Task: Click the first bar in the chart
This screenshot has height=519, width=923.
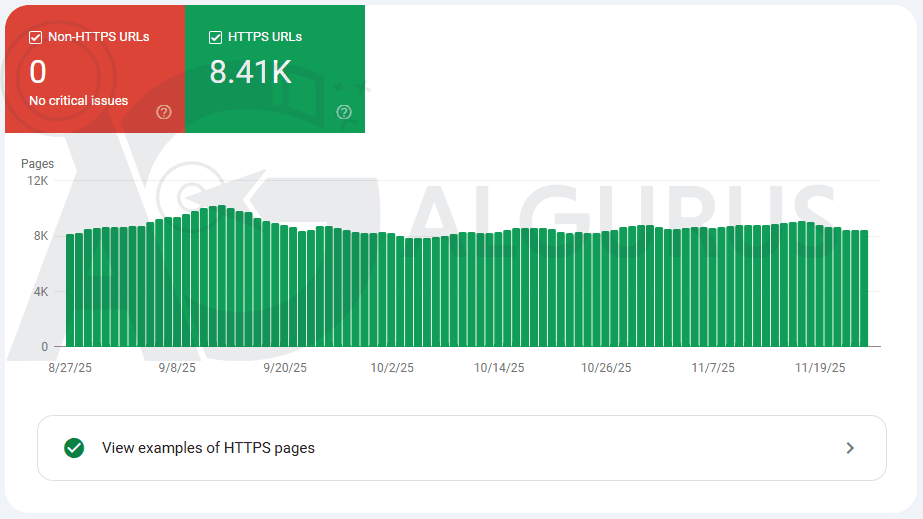Action: pos(70,291)
